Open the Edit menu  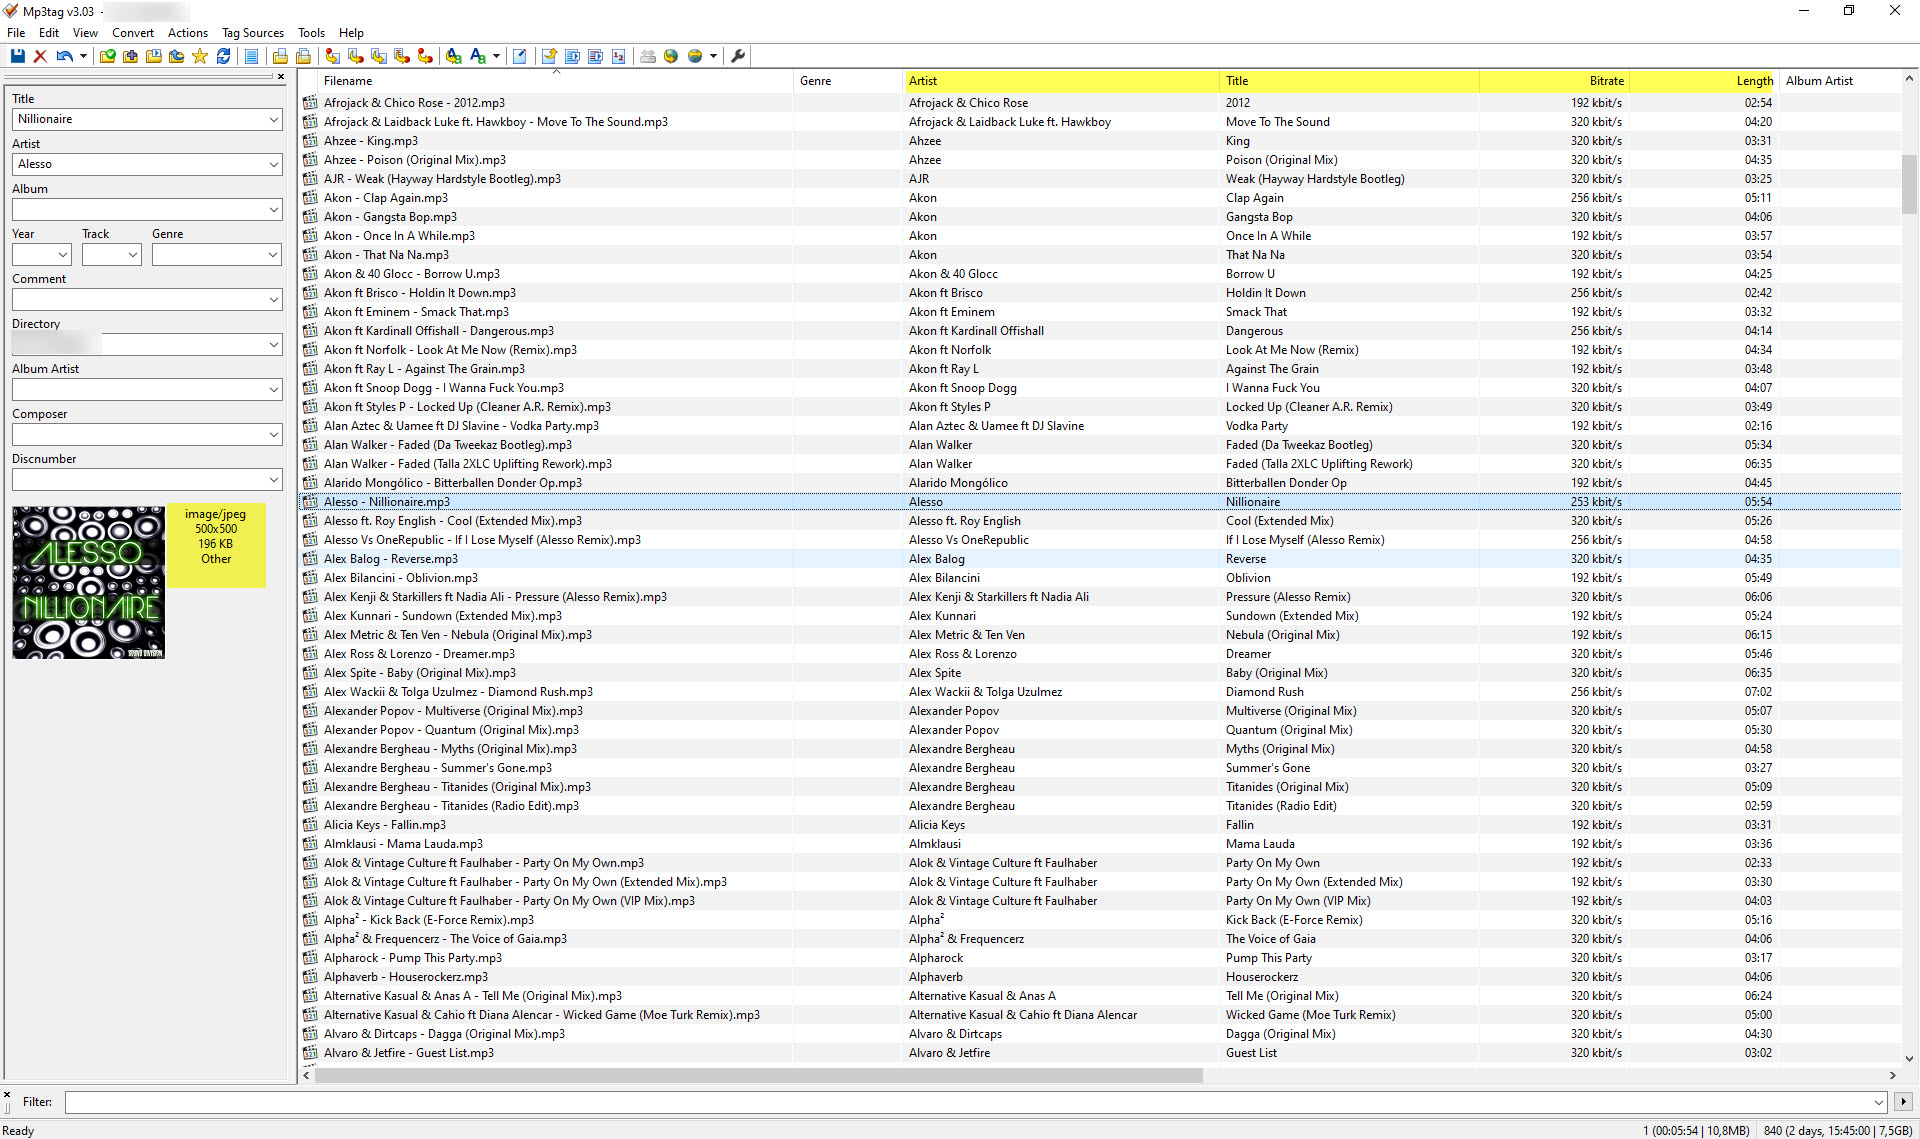49,33
